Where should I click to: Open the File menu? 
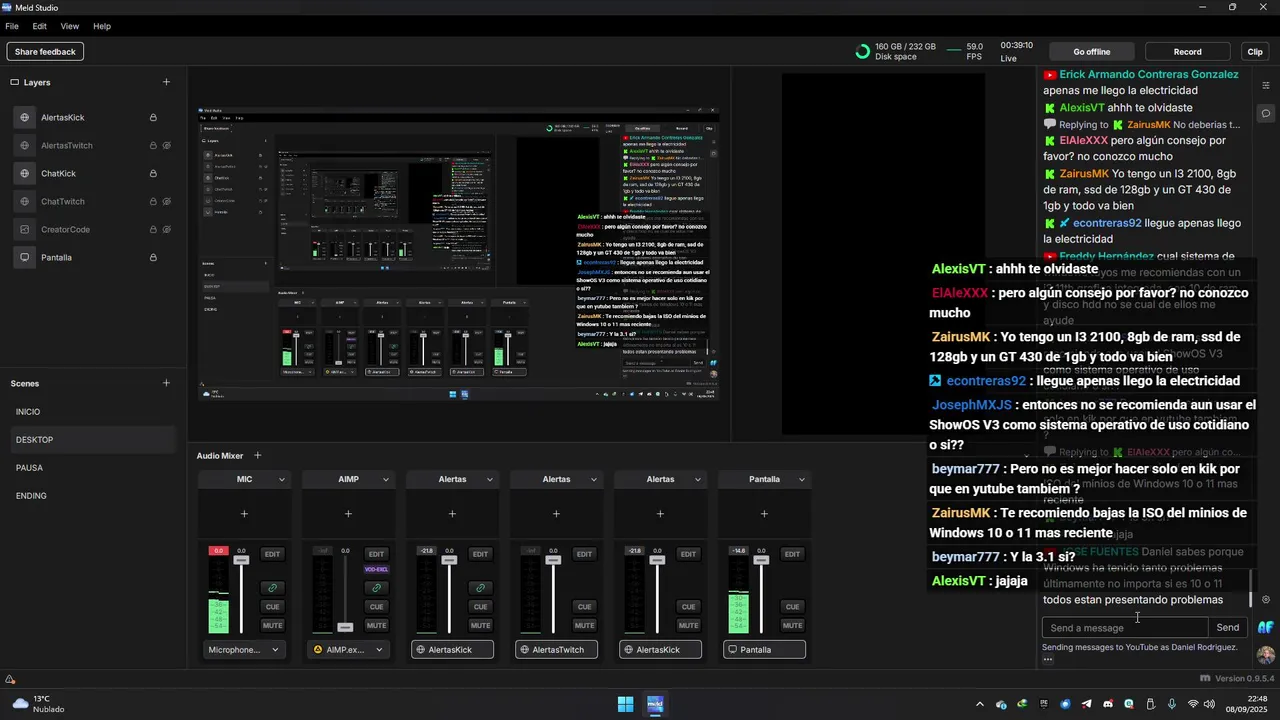pyautogui.click(x=12, y=26)
